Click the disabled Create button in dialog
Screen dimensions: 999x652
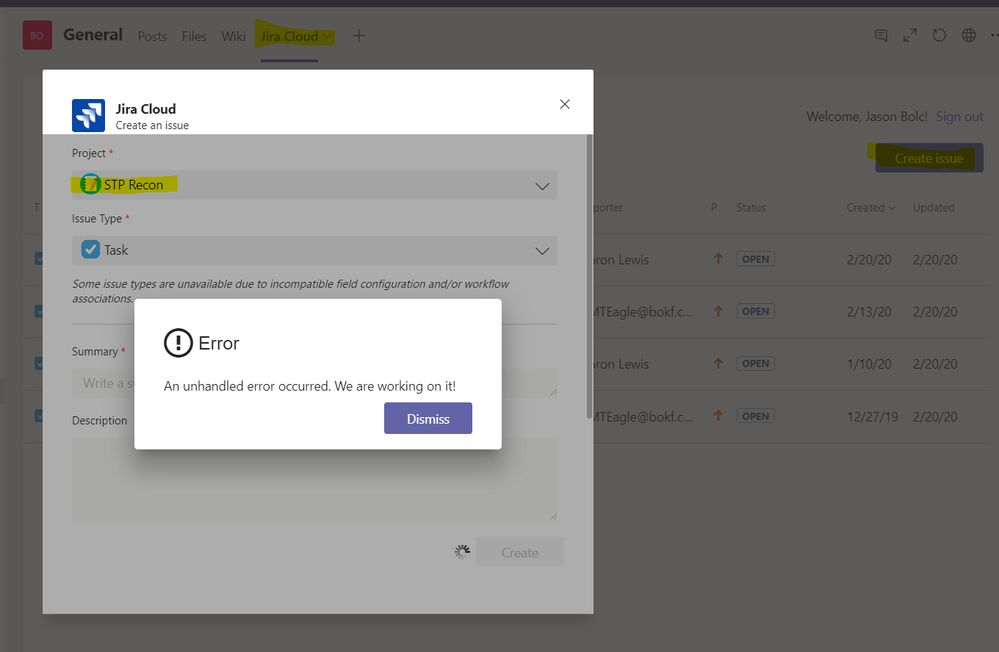[x=519, y=552]
